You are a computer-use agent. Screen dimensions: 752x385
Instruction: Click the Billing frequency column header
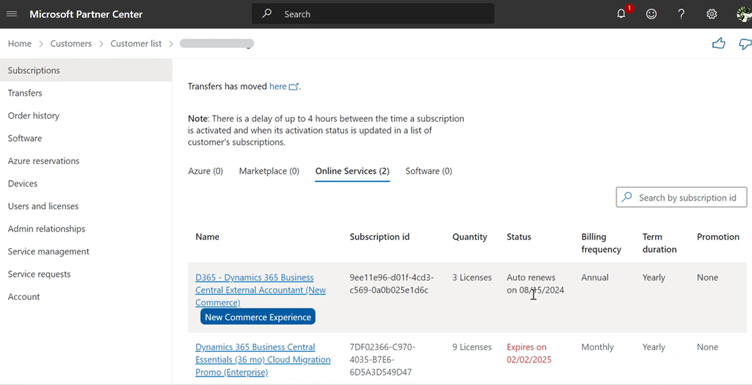point(601,243)
